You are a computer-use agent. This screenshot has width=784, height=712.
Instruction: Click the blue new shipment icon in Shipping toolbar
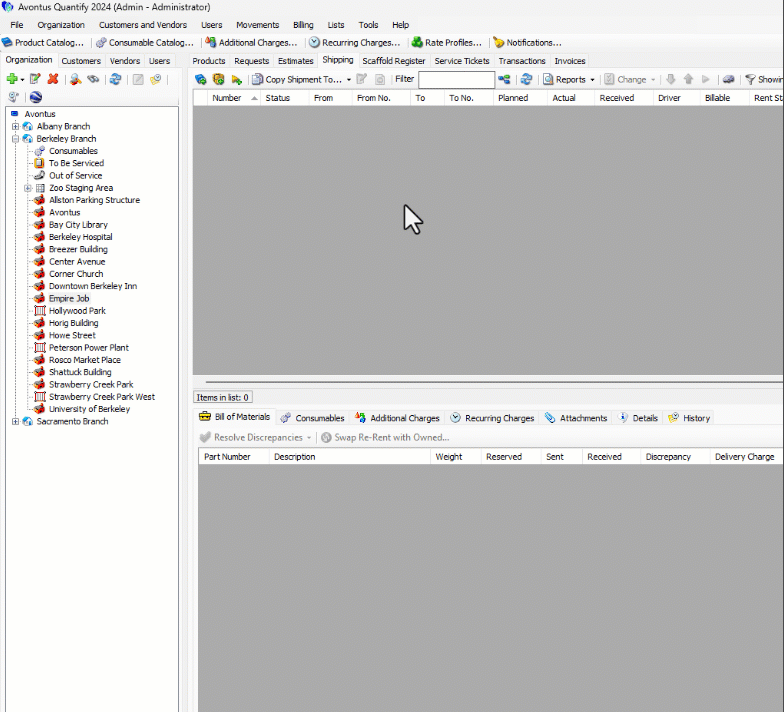(200, 79)
